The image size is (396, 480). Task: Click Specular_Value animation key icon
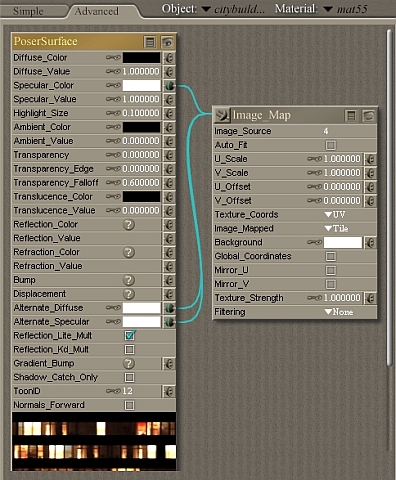click(113, 99)
